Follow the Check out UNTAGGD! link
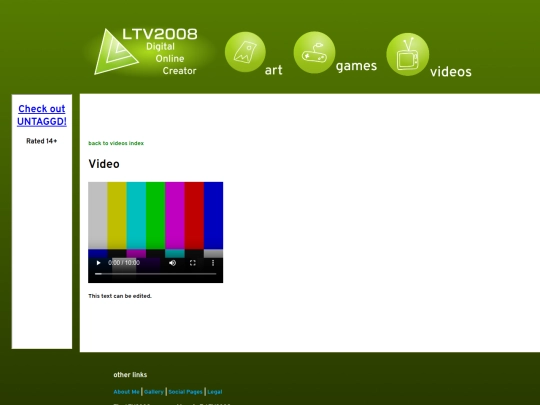 [42, 115]
